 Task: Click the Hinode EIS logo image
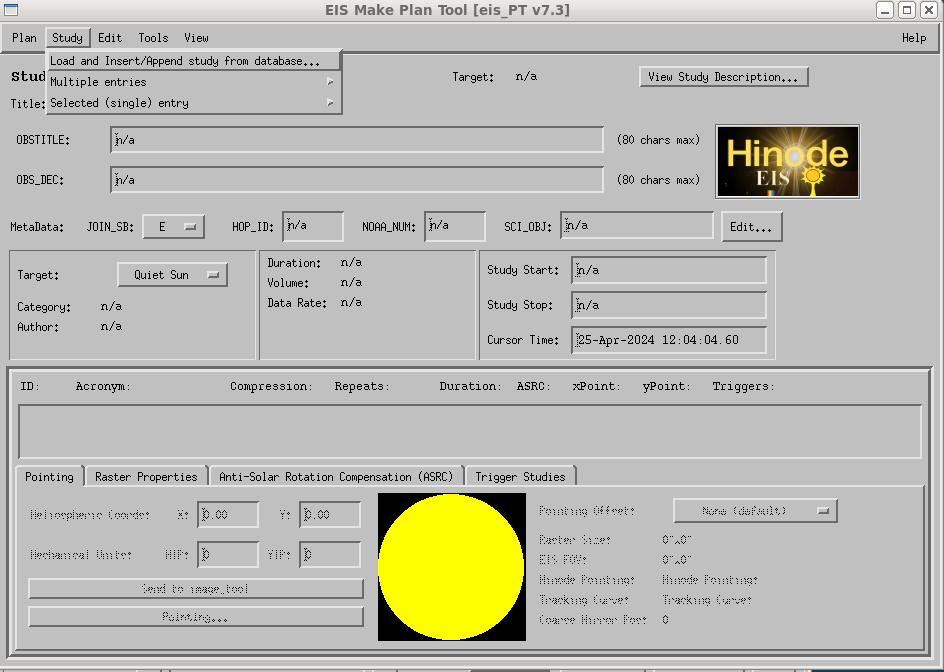point(787,161)
